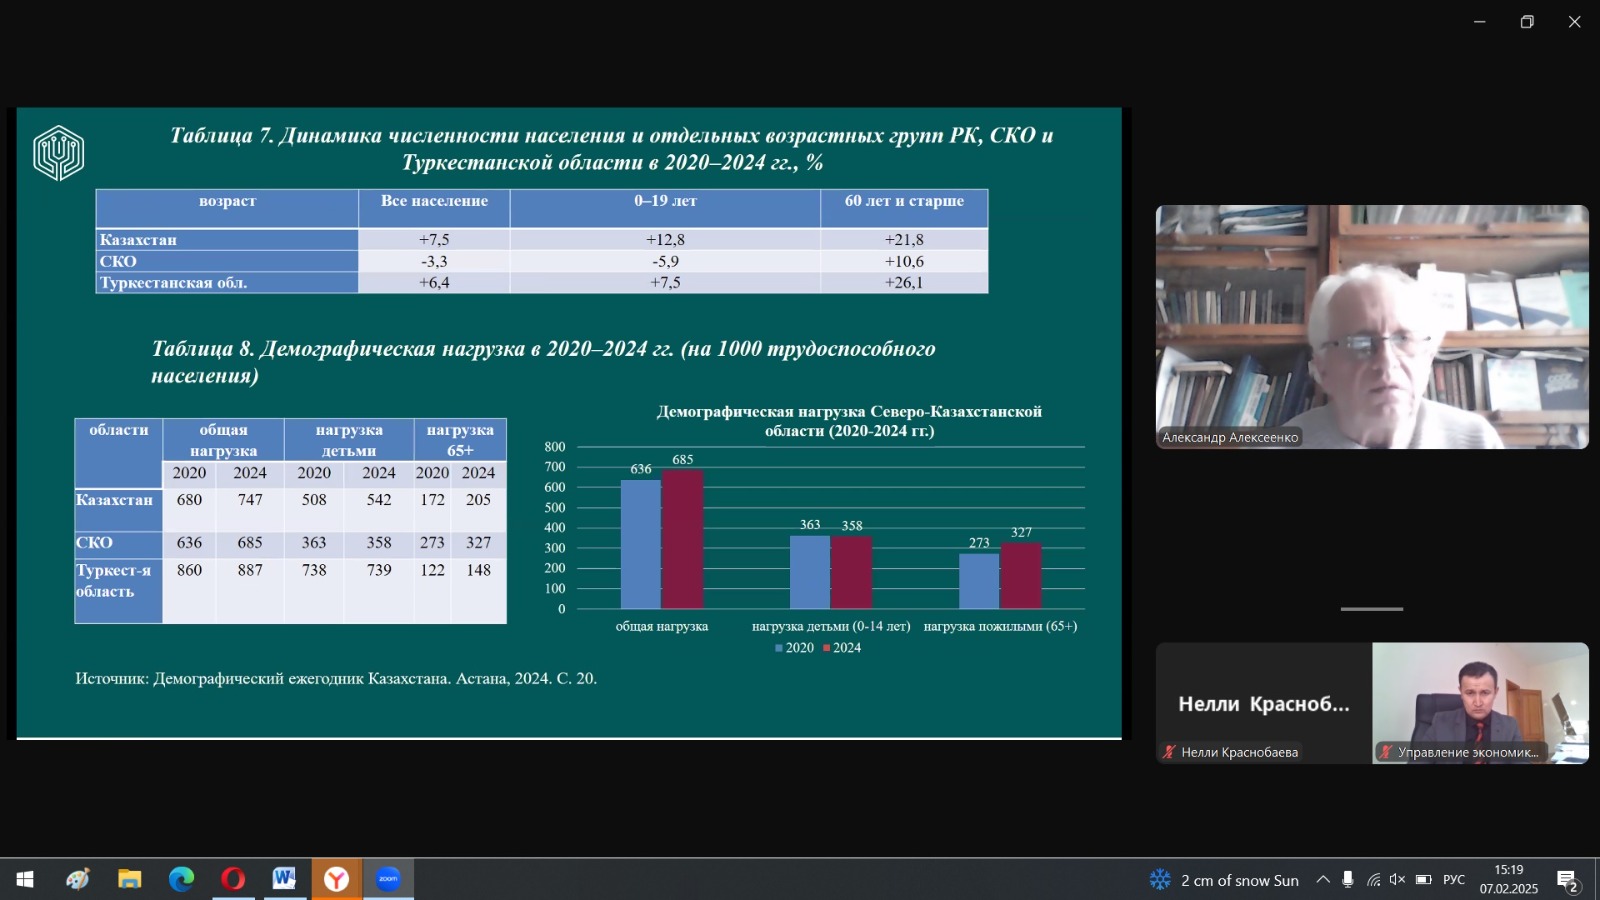Screen dimensions: 1600x900
Task: Launch Opera browser from taskbar
Action: click(233, 879)
